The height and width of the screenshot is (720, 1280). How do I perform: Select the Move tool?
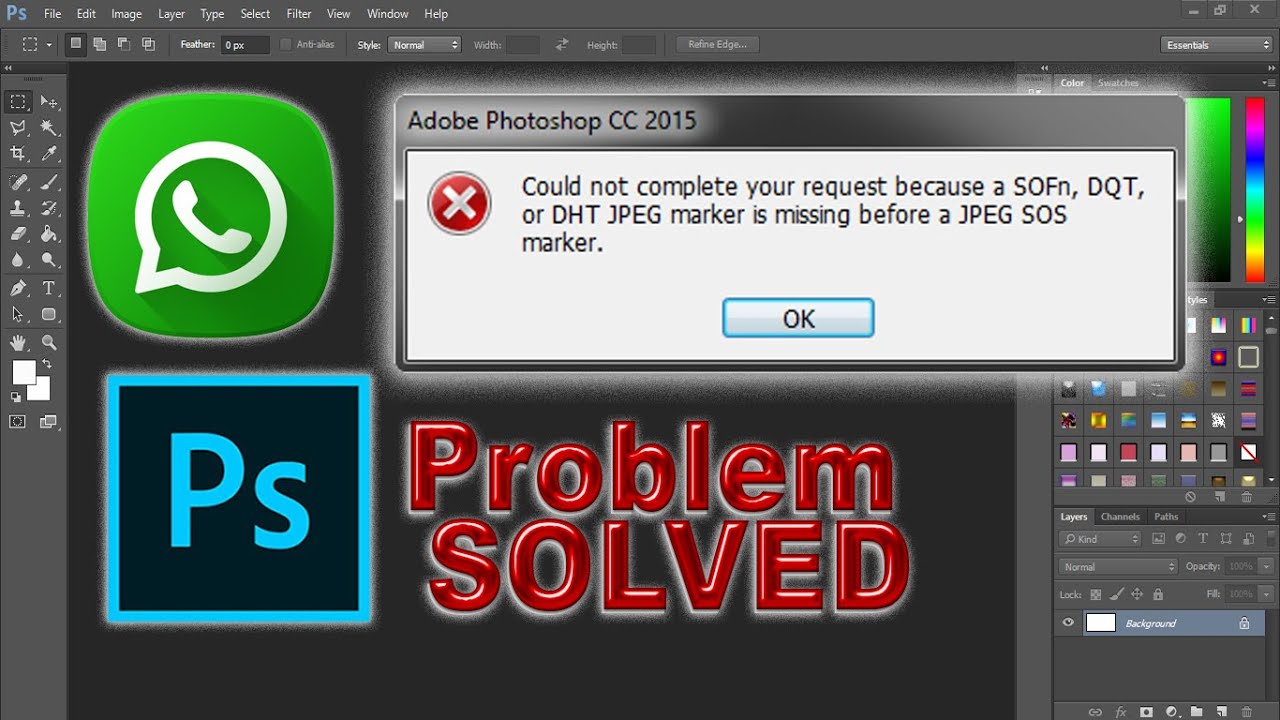coord(48,102)
